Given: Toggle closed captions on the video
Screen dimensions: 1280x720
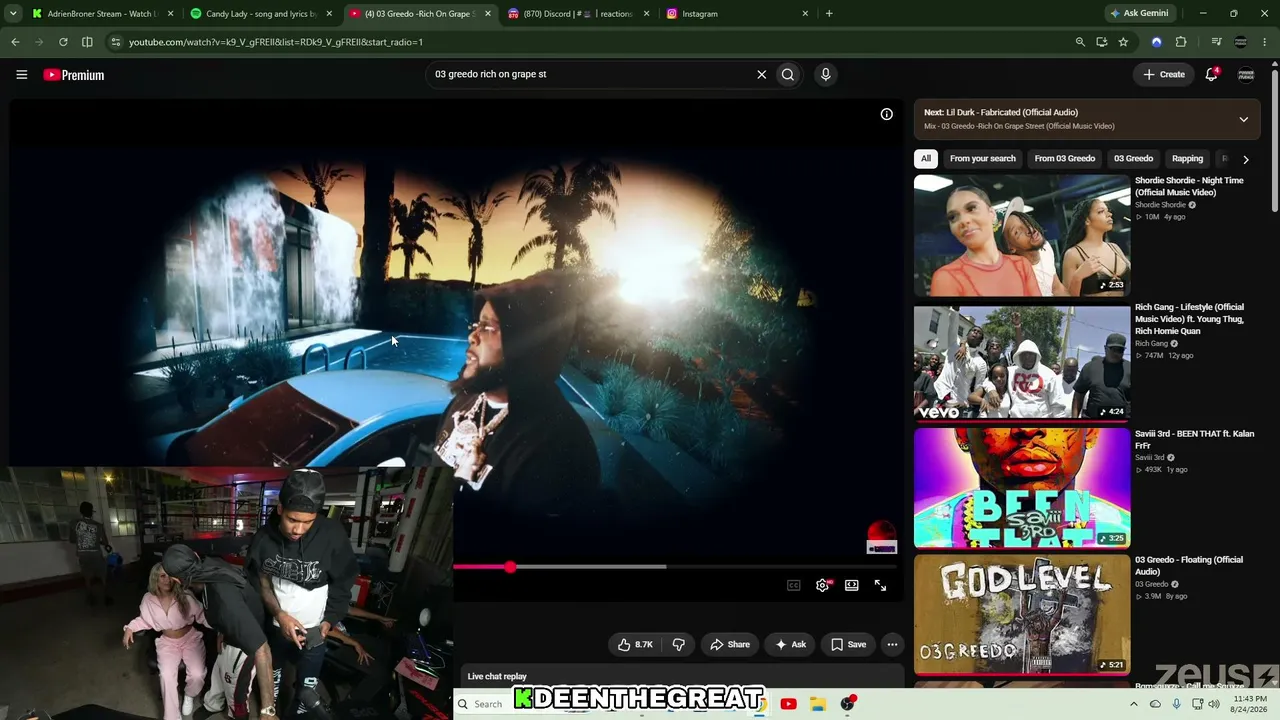Looking at the screenshot, I should pos(794,585).
